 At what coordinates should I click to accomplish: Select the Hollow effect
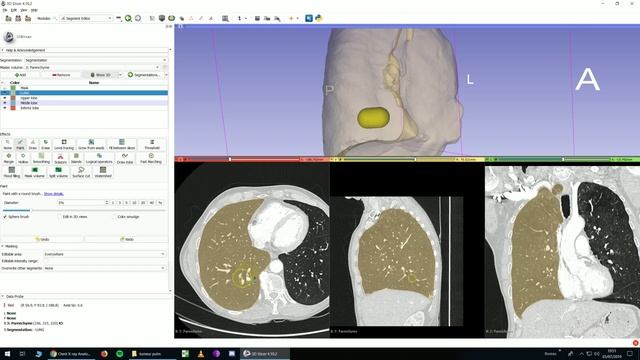23,158
